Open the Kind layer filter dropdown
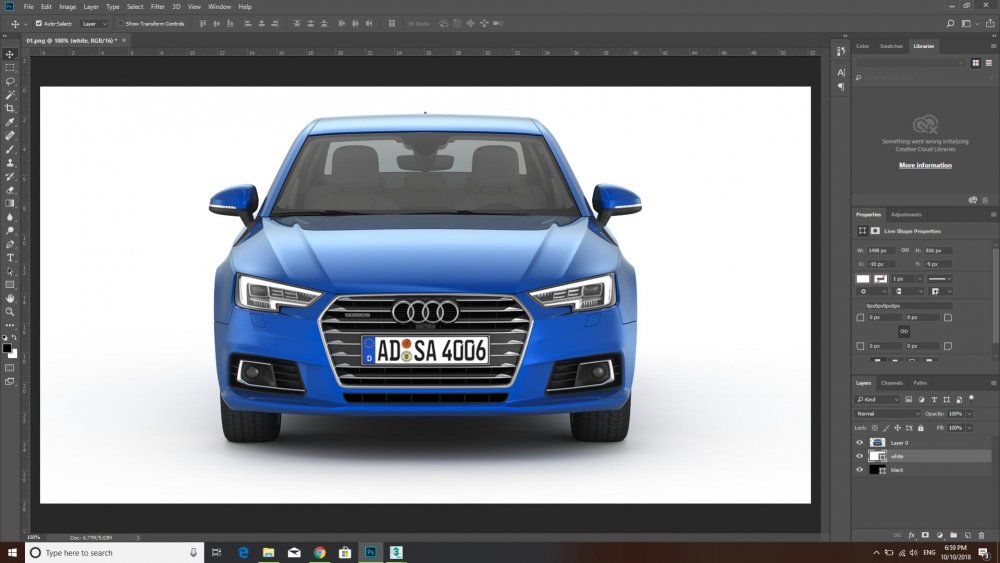The image size is (1000, 563). [x=880, y=399]
